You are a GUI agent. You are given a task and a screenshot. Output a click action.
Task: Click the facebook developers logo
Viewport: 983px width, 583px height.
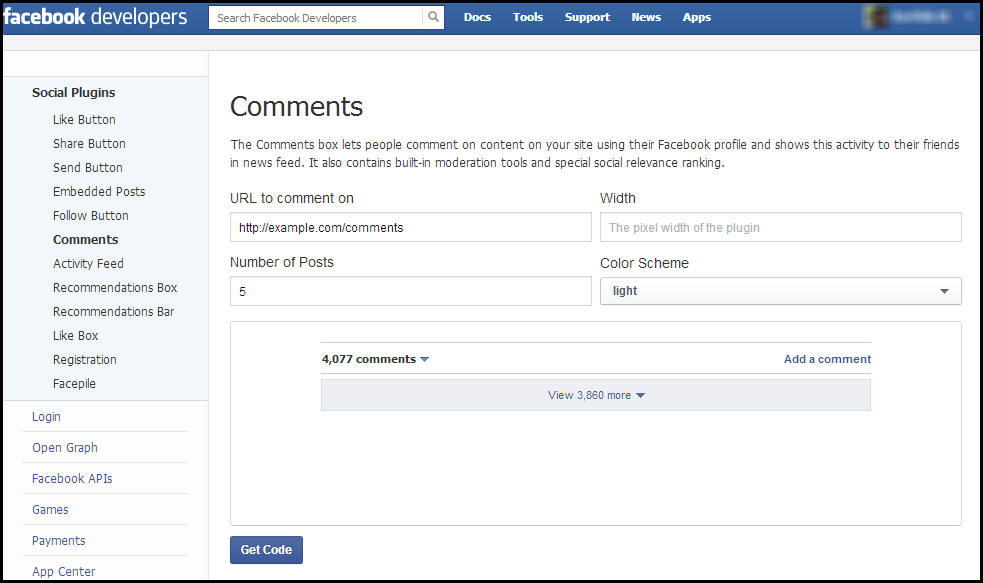(x=95, y=16)
